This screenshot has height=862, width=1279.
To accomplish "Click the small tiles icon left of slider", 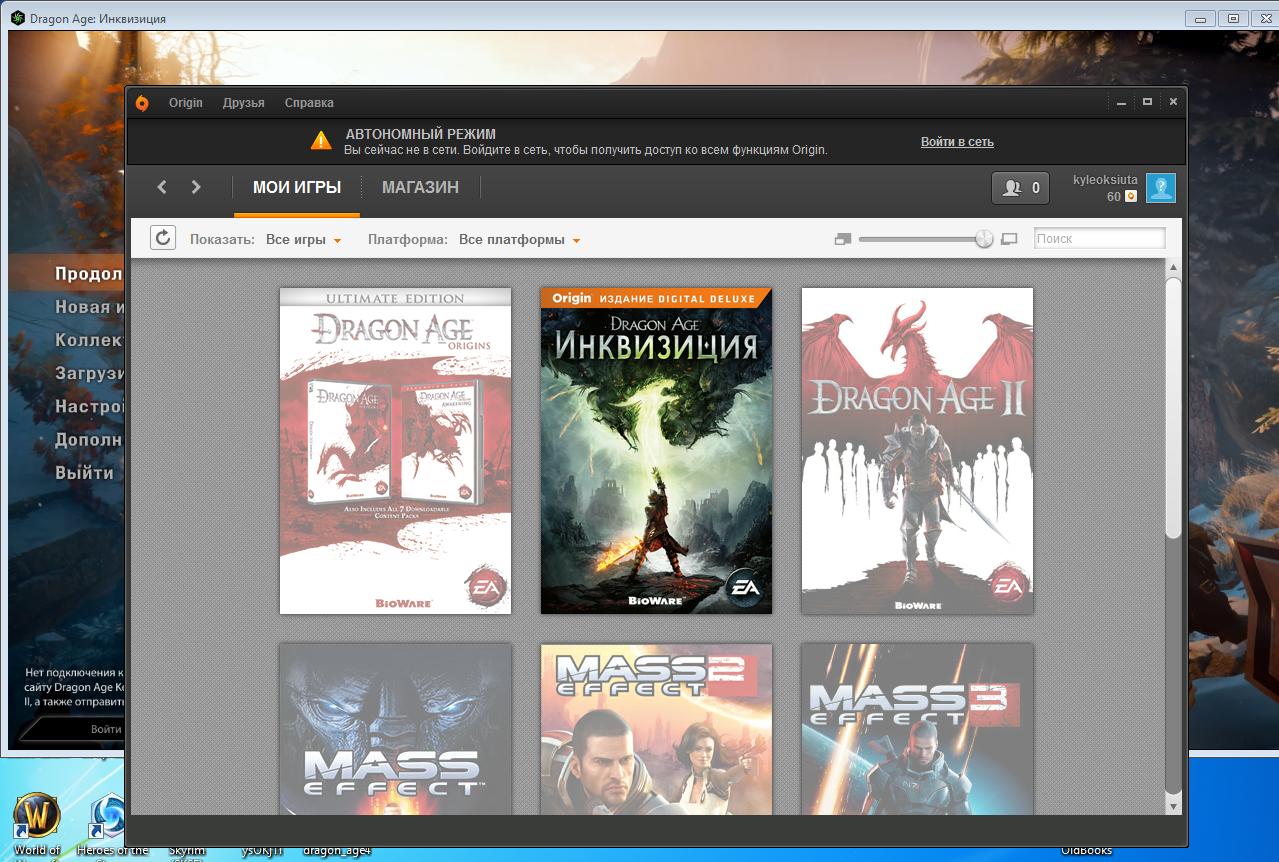I will [x=842, y=239].
